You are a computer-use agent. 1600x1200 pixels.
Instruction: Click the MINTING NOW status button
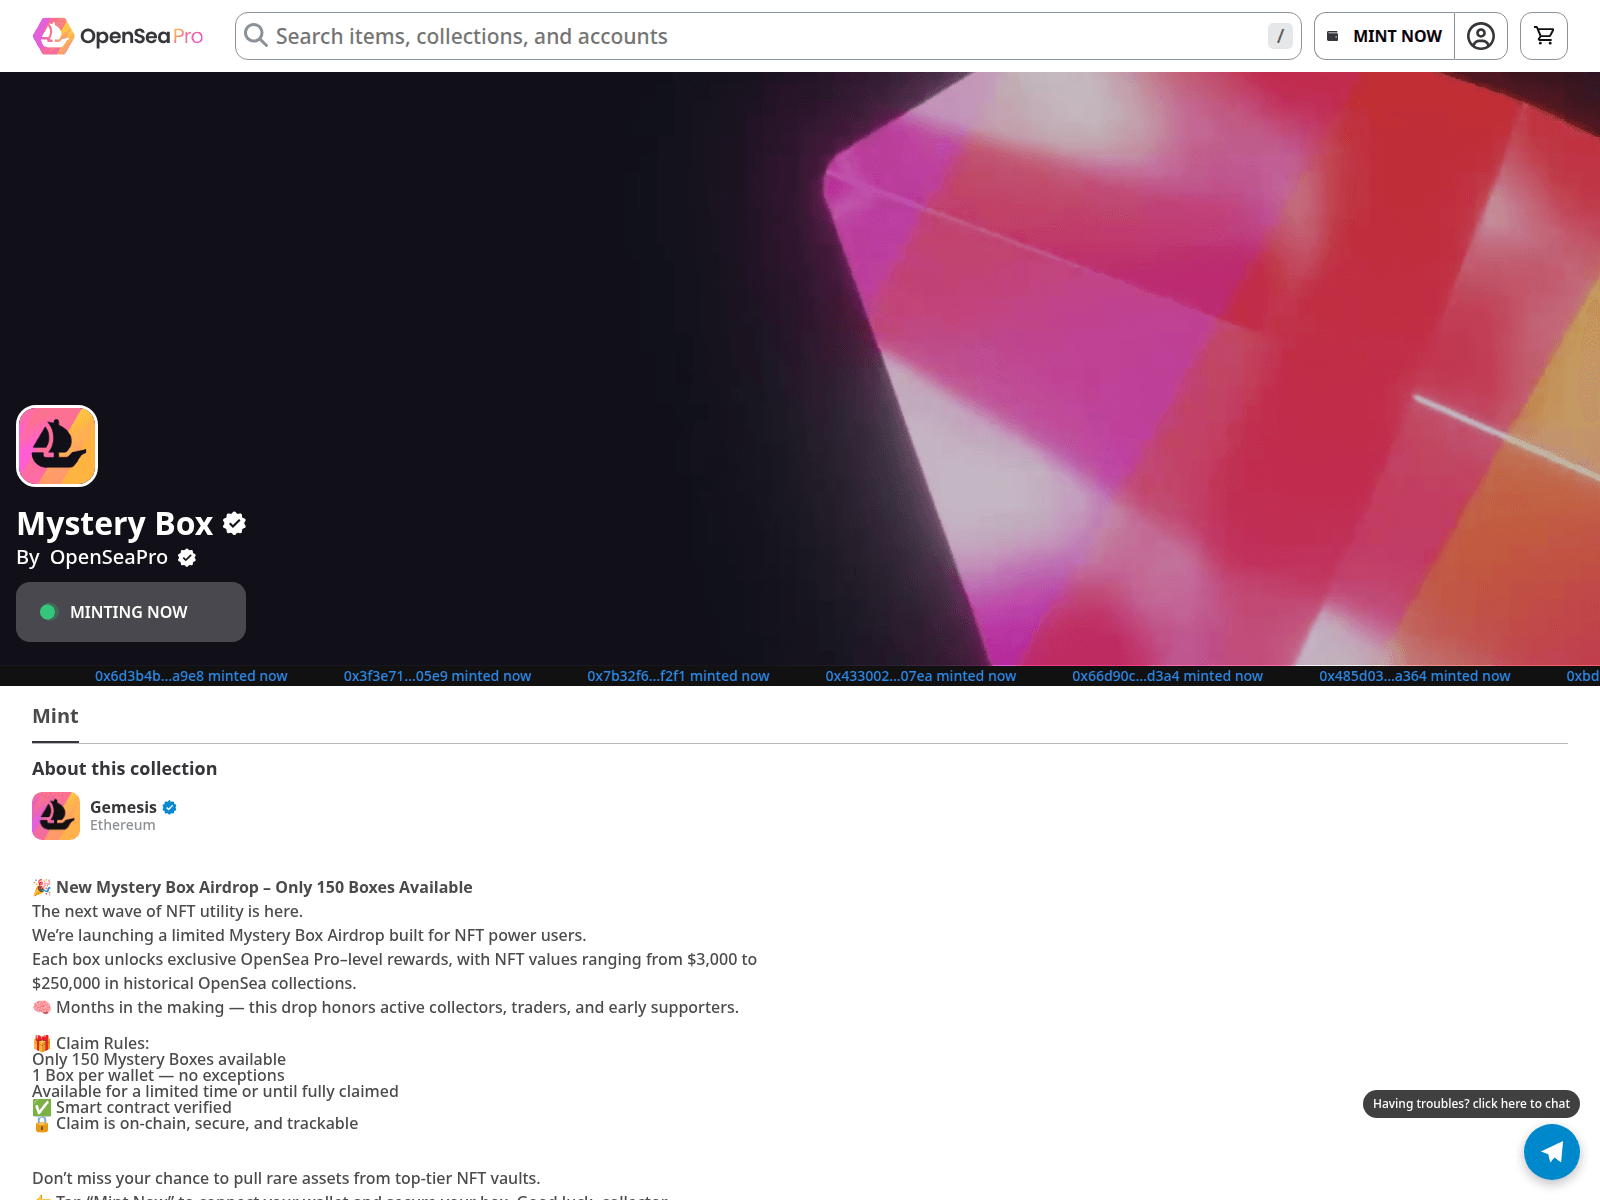(x=131, y=612)
